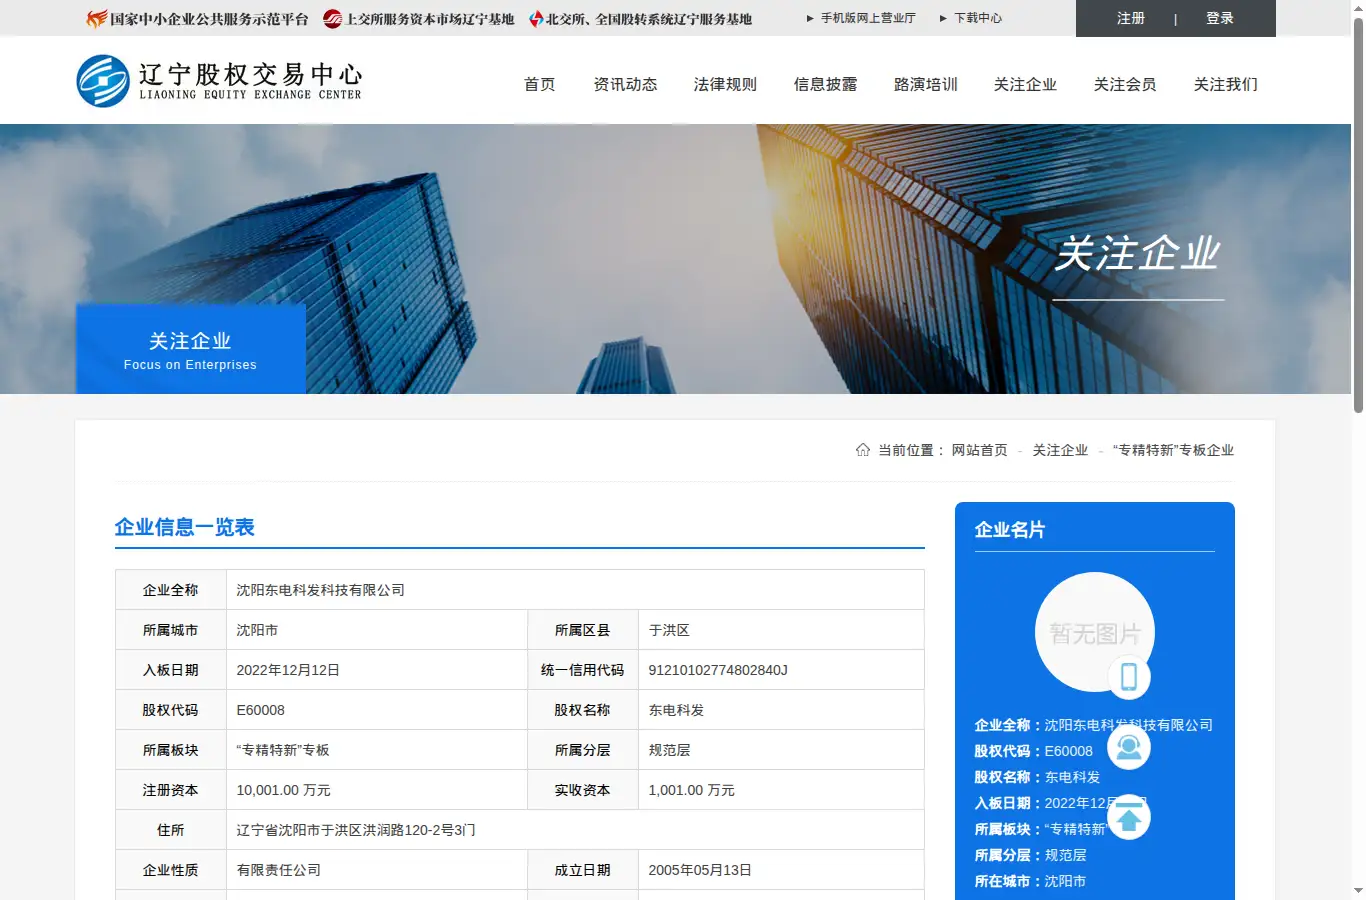
Task: Open the customer service floating icon
Action: (1129, 748)
